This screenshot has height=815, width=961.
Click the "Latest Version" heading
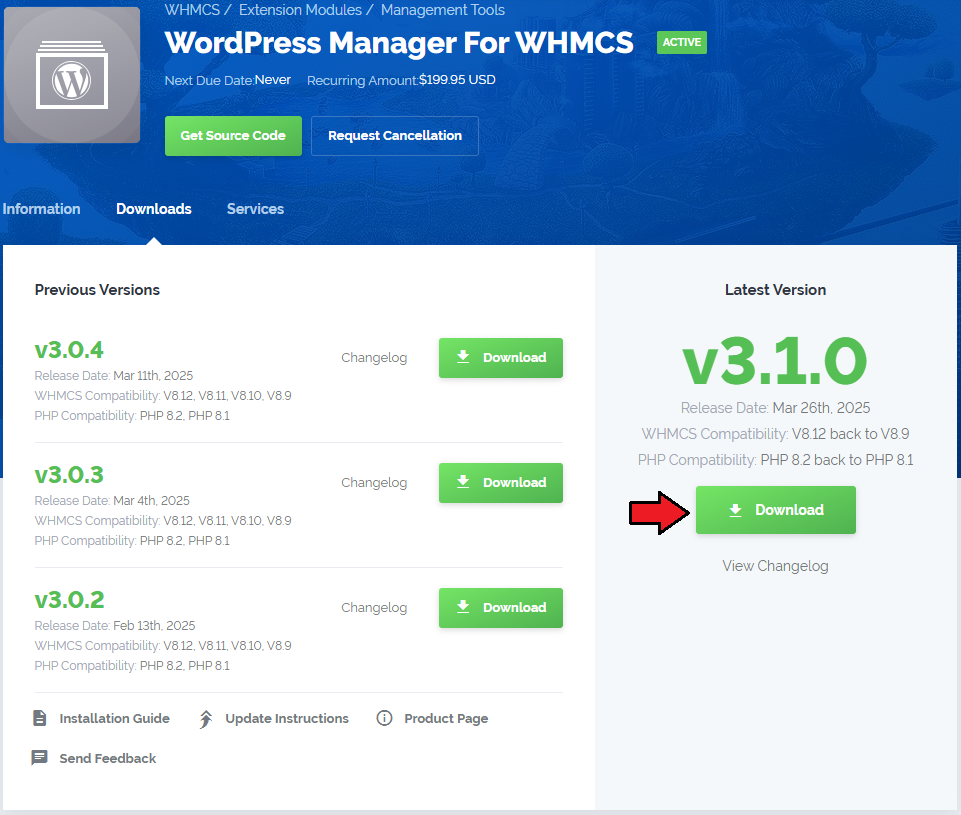pyautogui.click(x=775, y=290)
